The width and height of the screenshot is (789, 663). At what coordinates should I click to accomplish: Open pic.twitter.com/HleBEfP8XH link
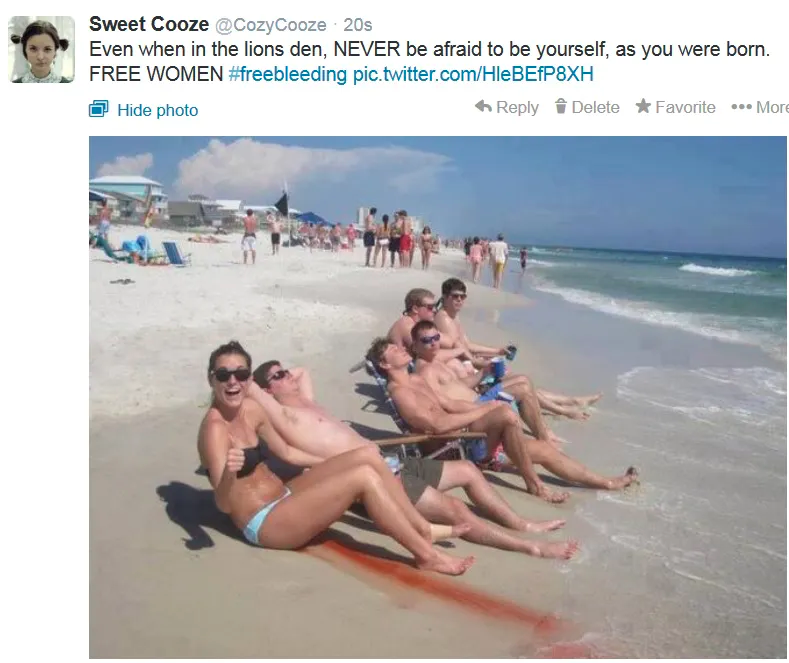tap(473, 74)
